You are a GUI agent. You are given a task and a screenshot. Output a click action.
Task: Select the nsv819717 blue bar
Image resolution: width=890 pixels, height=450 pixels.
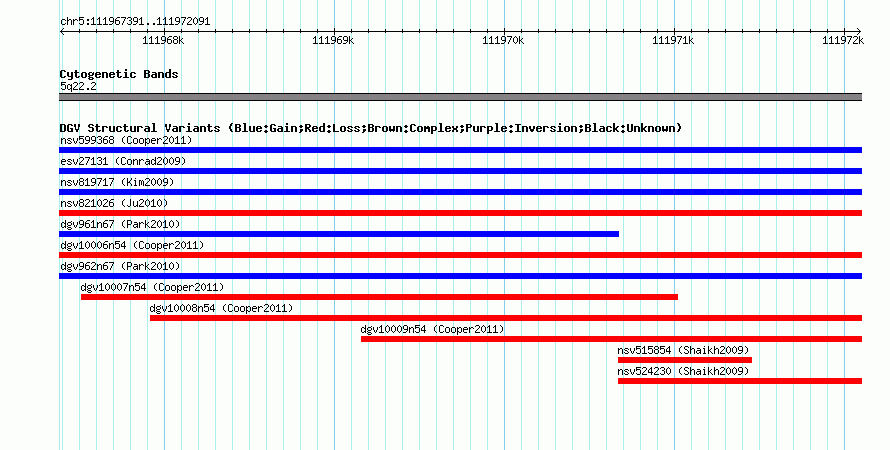[x=460, y=192]
